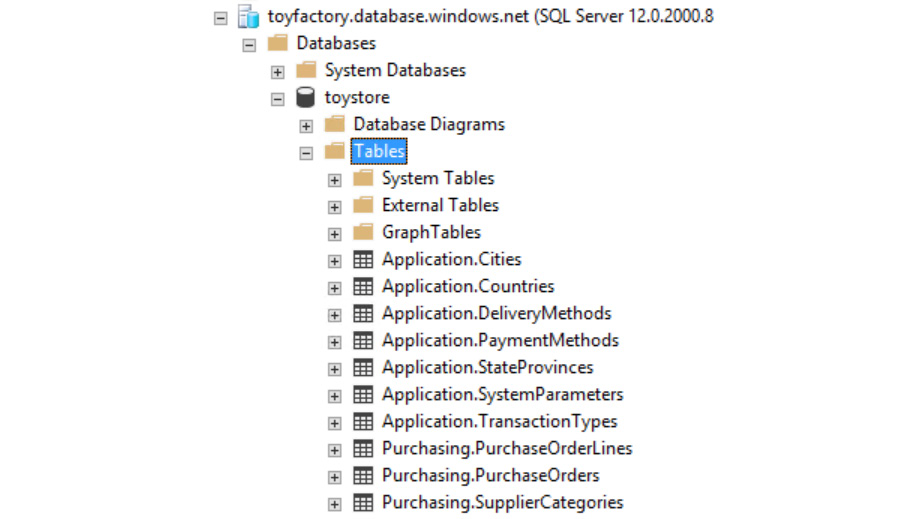
Task: Click the System Databases folder icon
Action: pos(306,71)
